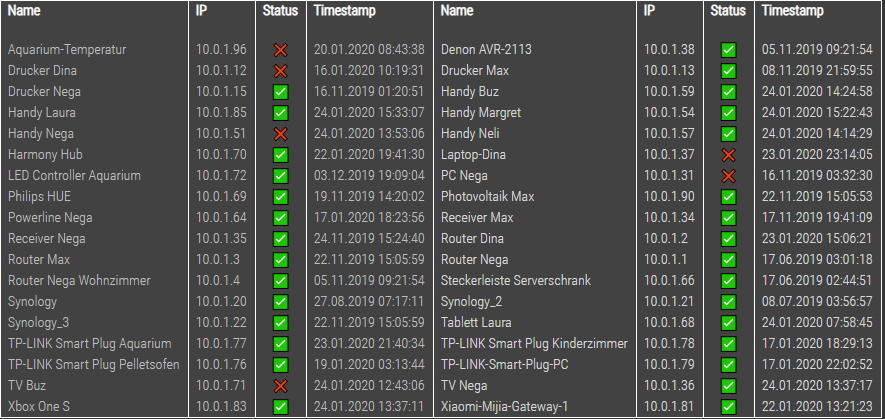
Task: Click the green status icon for Xbox One S
Action: pos(280,407)
